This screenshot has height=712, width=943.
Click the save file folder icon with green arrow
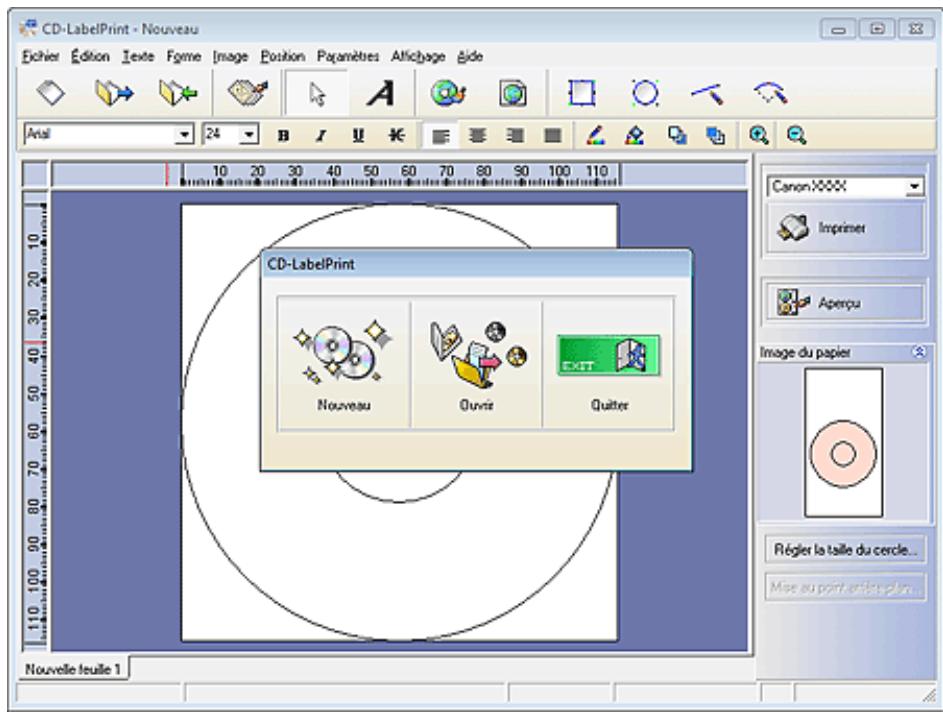pos(177,94)
